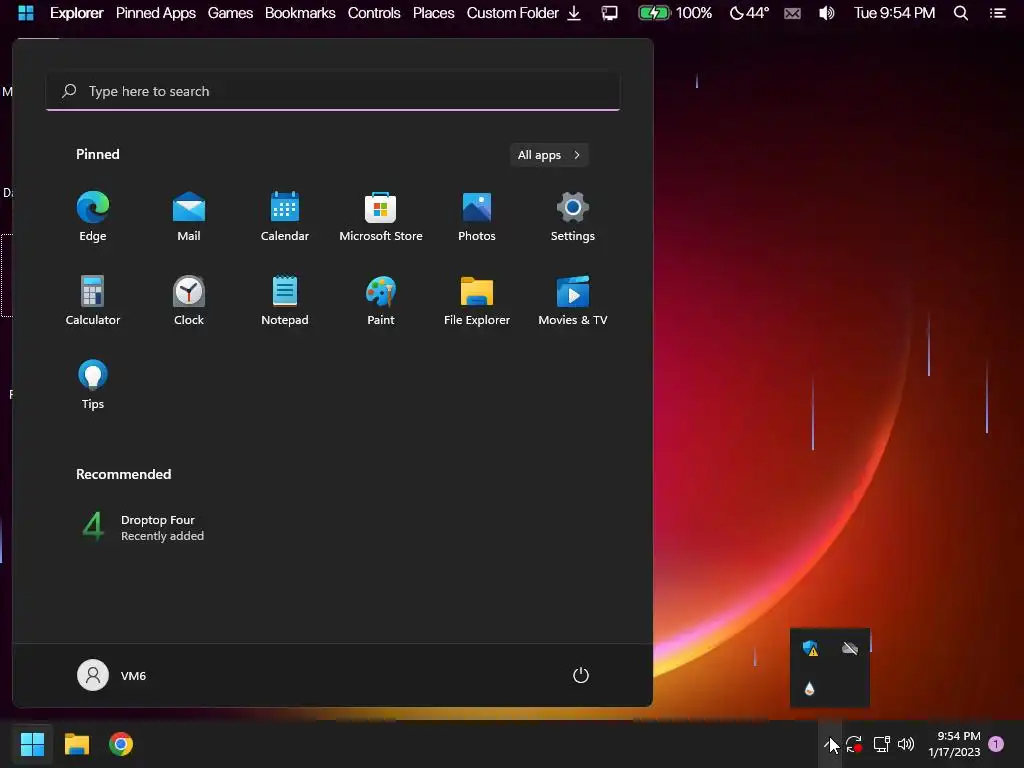The image size is (1024, 768).
Task: Open the Calendar app
Action: pos(285,216)
